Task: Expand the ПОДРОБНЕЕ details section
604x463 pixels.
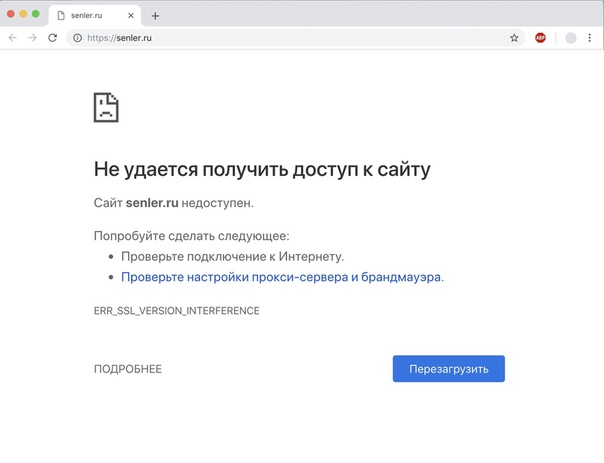Action: pyautogui.click(x=128, y=369)
